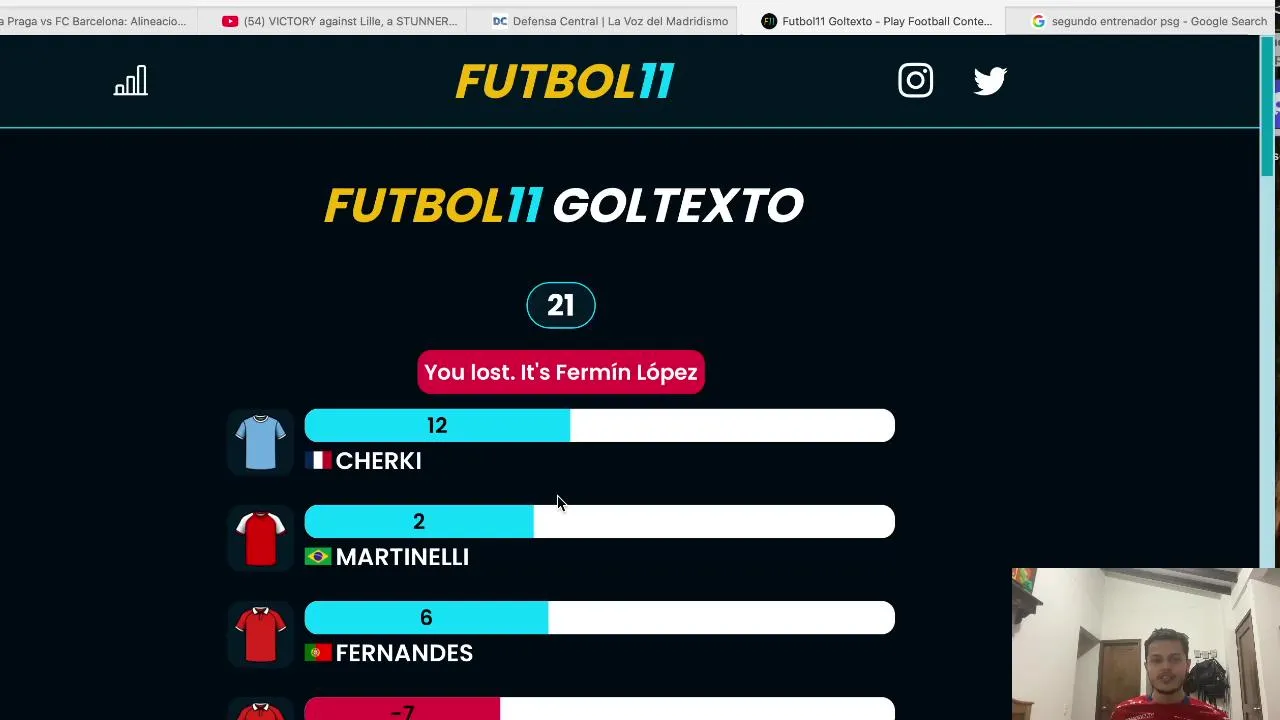This screenshot has width=1280, height=720.
Task: Click the round counter badge showing 21
Action: [561, 306]
